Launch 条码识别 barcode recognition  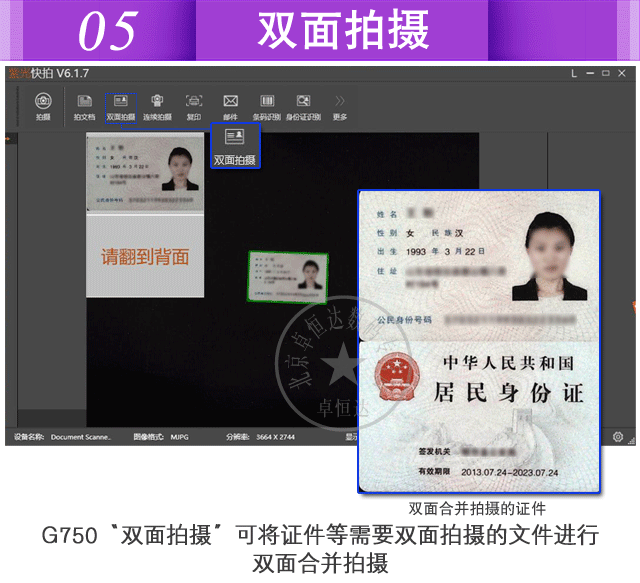(x=267, y=107)
